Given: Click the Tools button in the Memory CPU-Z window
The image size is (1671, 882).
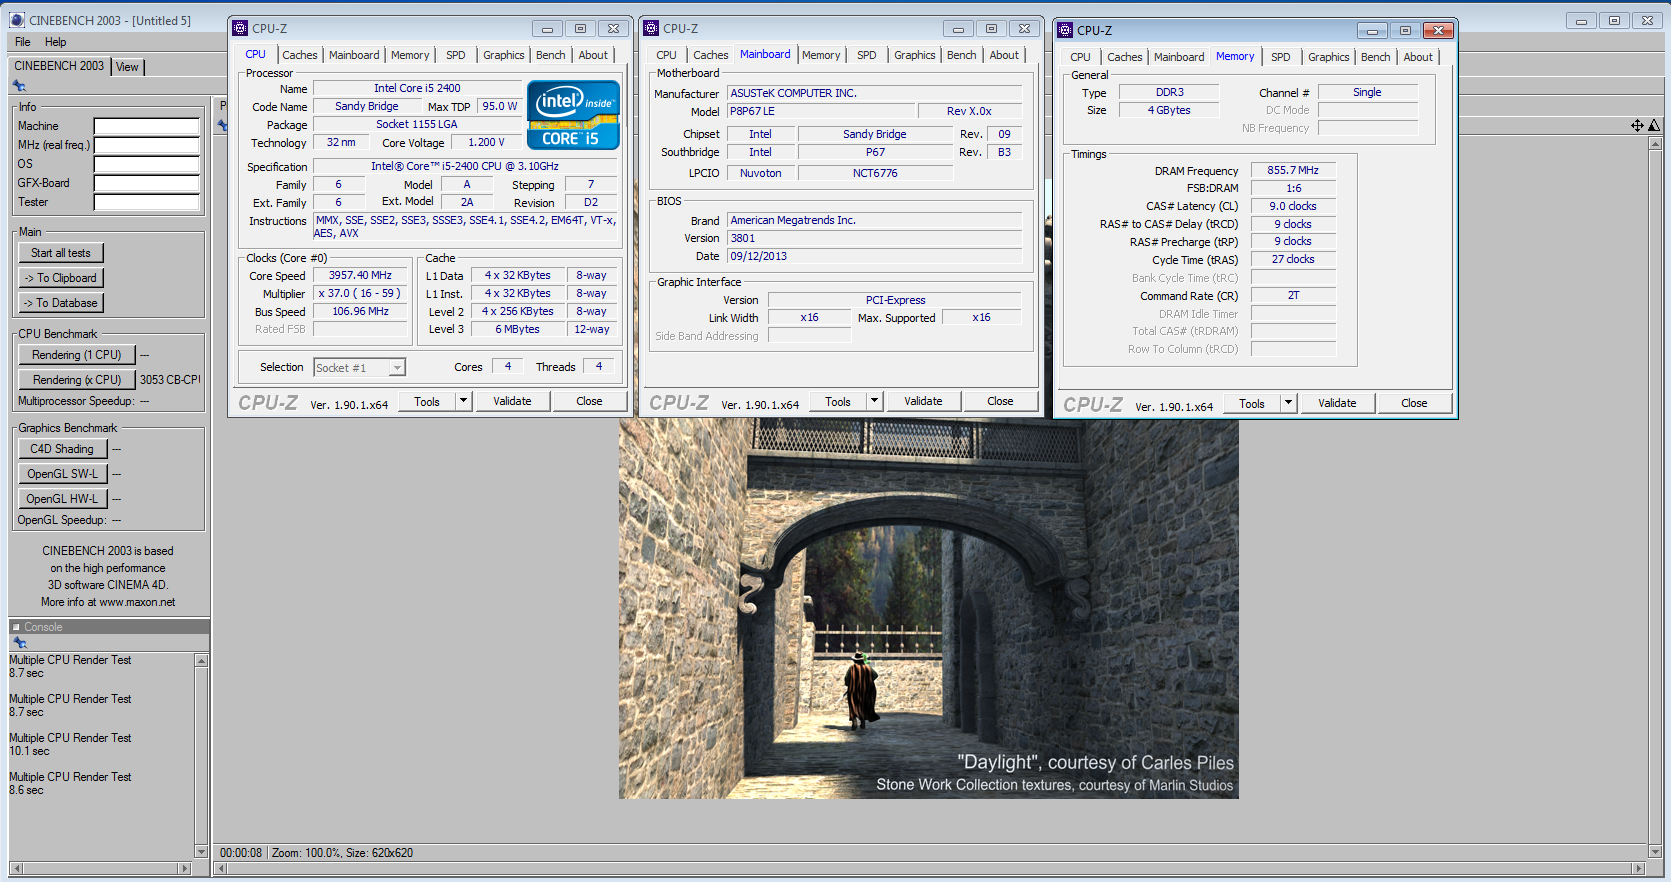Looking at the screenshot, I should (x=1252, y=403).
